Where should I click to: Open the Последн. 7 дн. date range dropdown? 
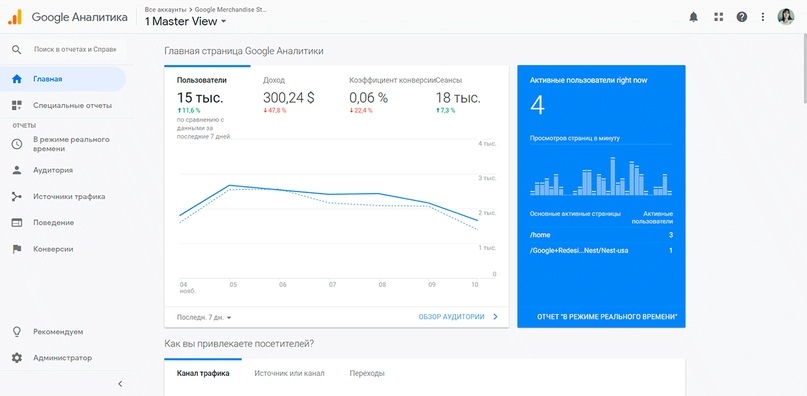tap(204, 317)
